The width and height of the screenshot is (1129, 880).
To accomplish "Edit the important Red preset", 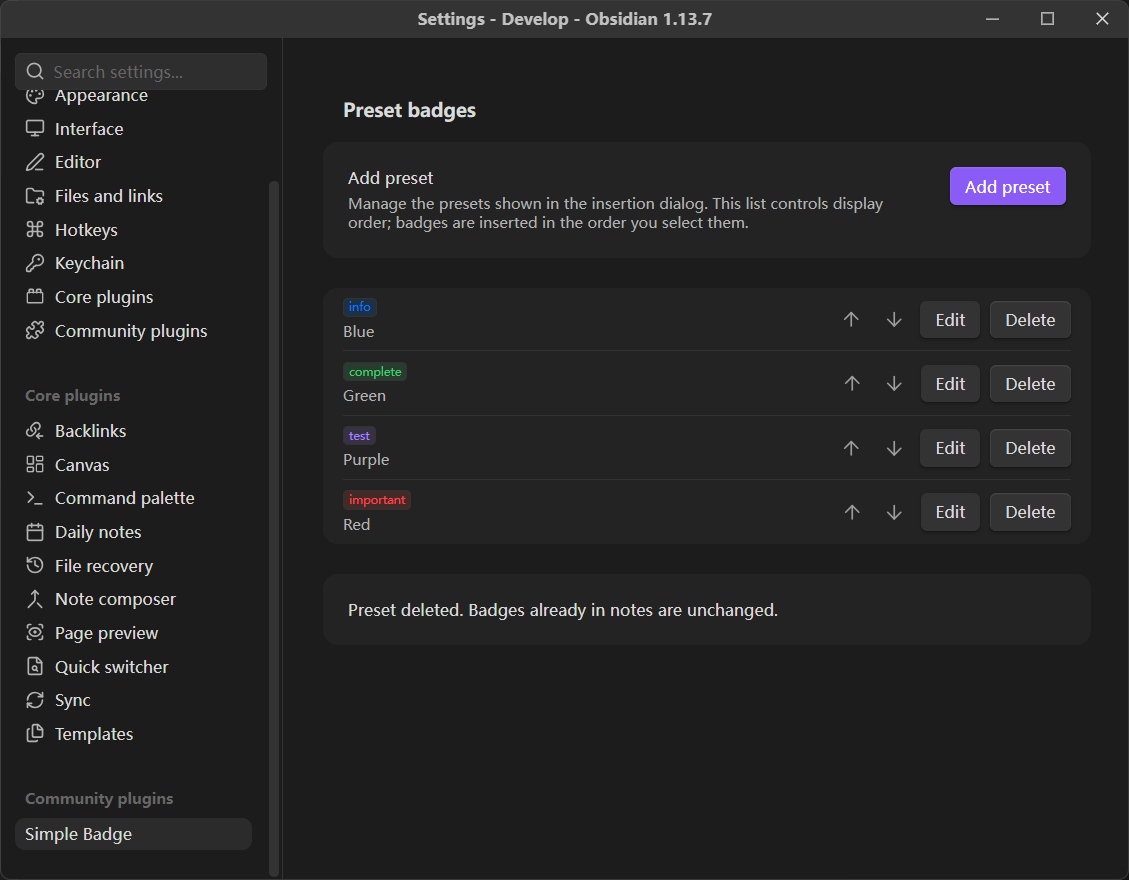I will (950, 512).
